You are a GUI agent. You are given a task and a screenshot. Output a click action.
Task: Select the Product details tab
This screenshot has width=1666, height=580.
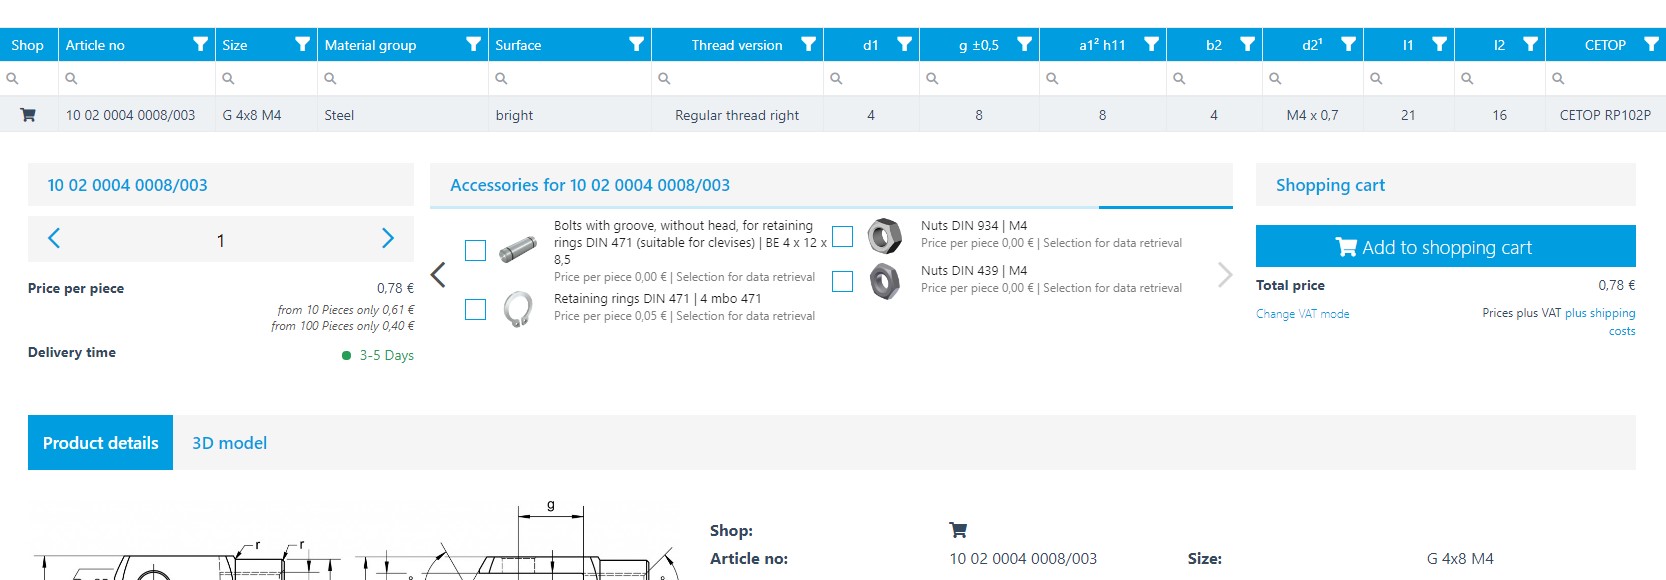(100, 443)
